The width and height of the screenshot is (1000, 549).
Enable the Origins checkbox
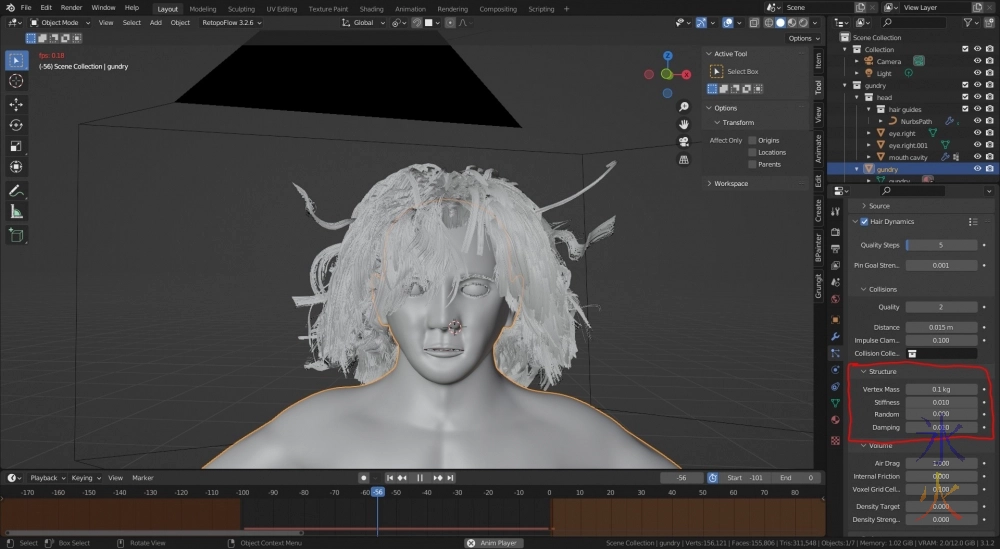(752, 141)
